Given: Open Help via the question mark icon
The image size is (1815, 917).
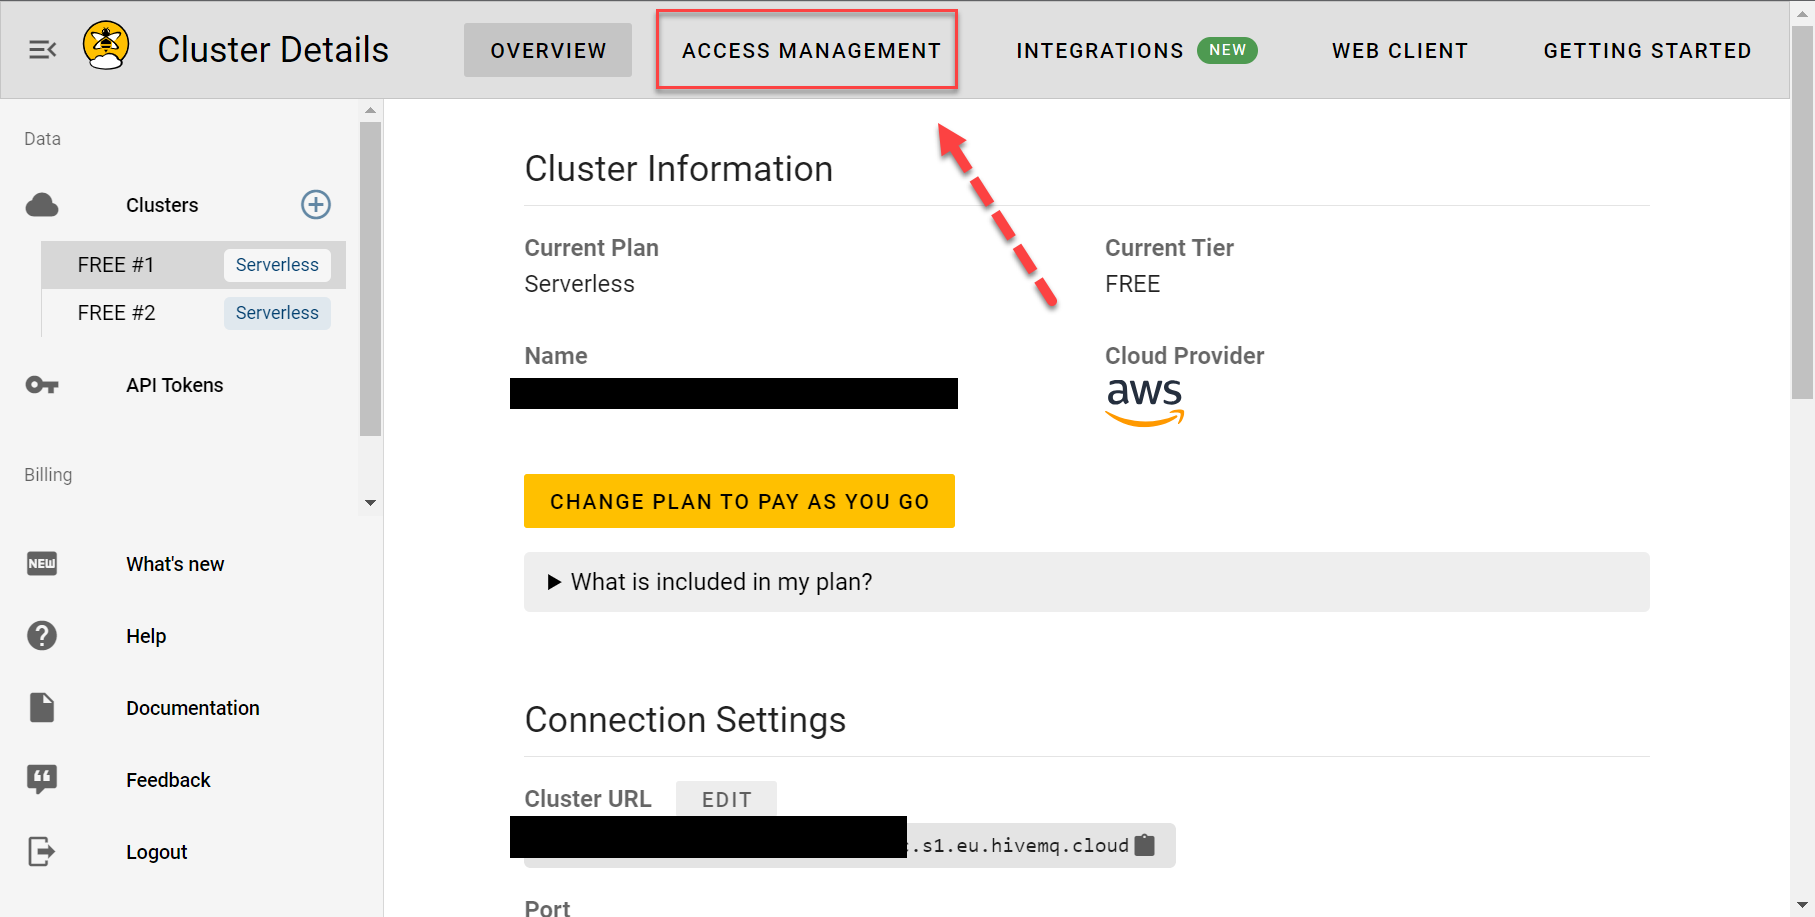Looking at the screenshot, I should point(42,636).
